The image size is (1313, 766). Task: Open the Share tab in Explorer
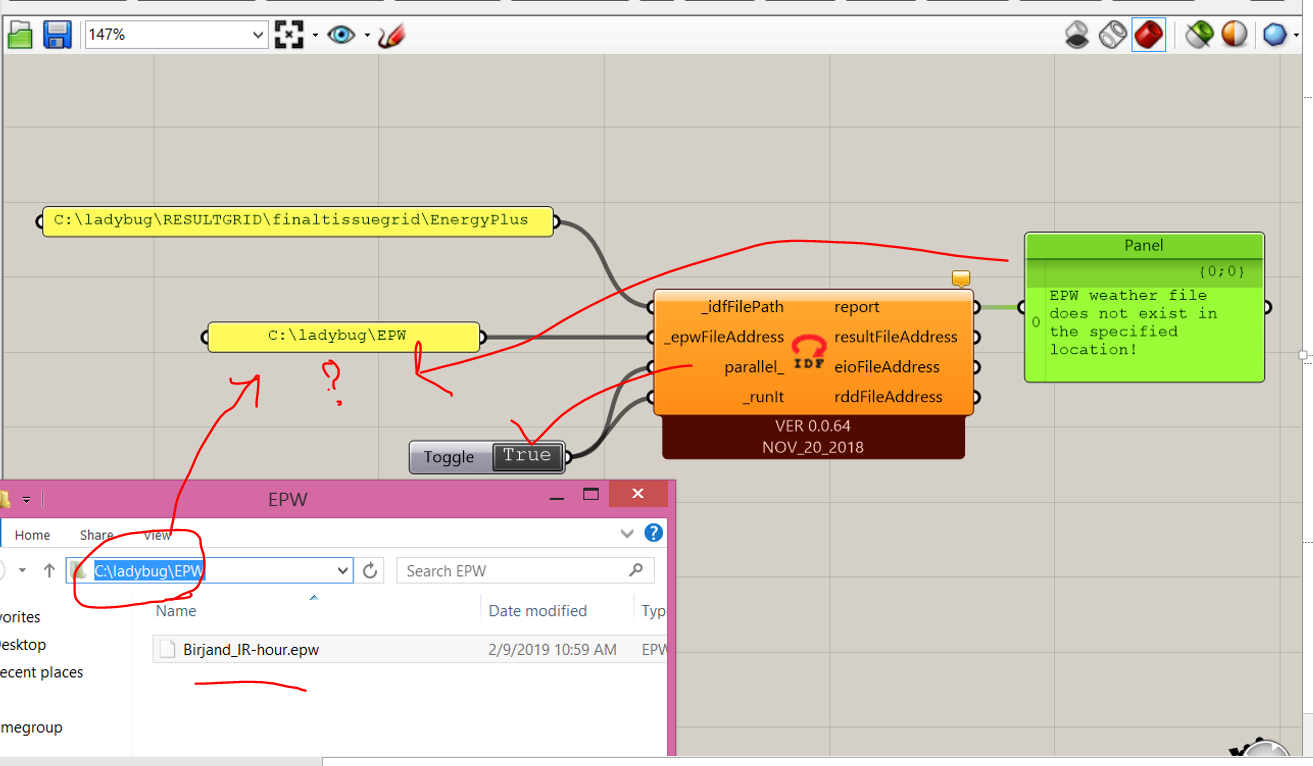point(97,535)
